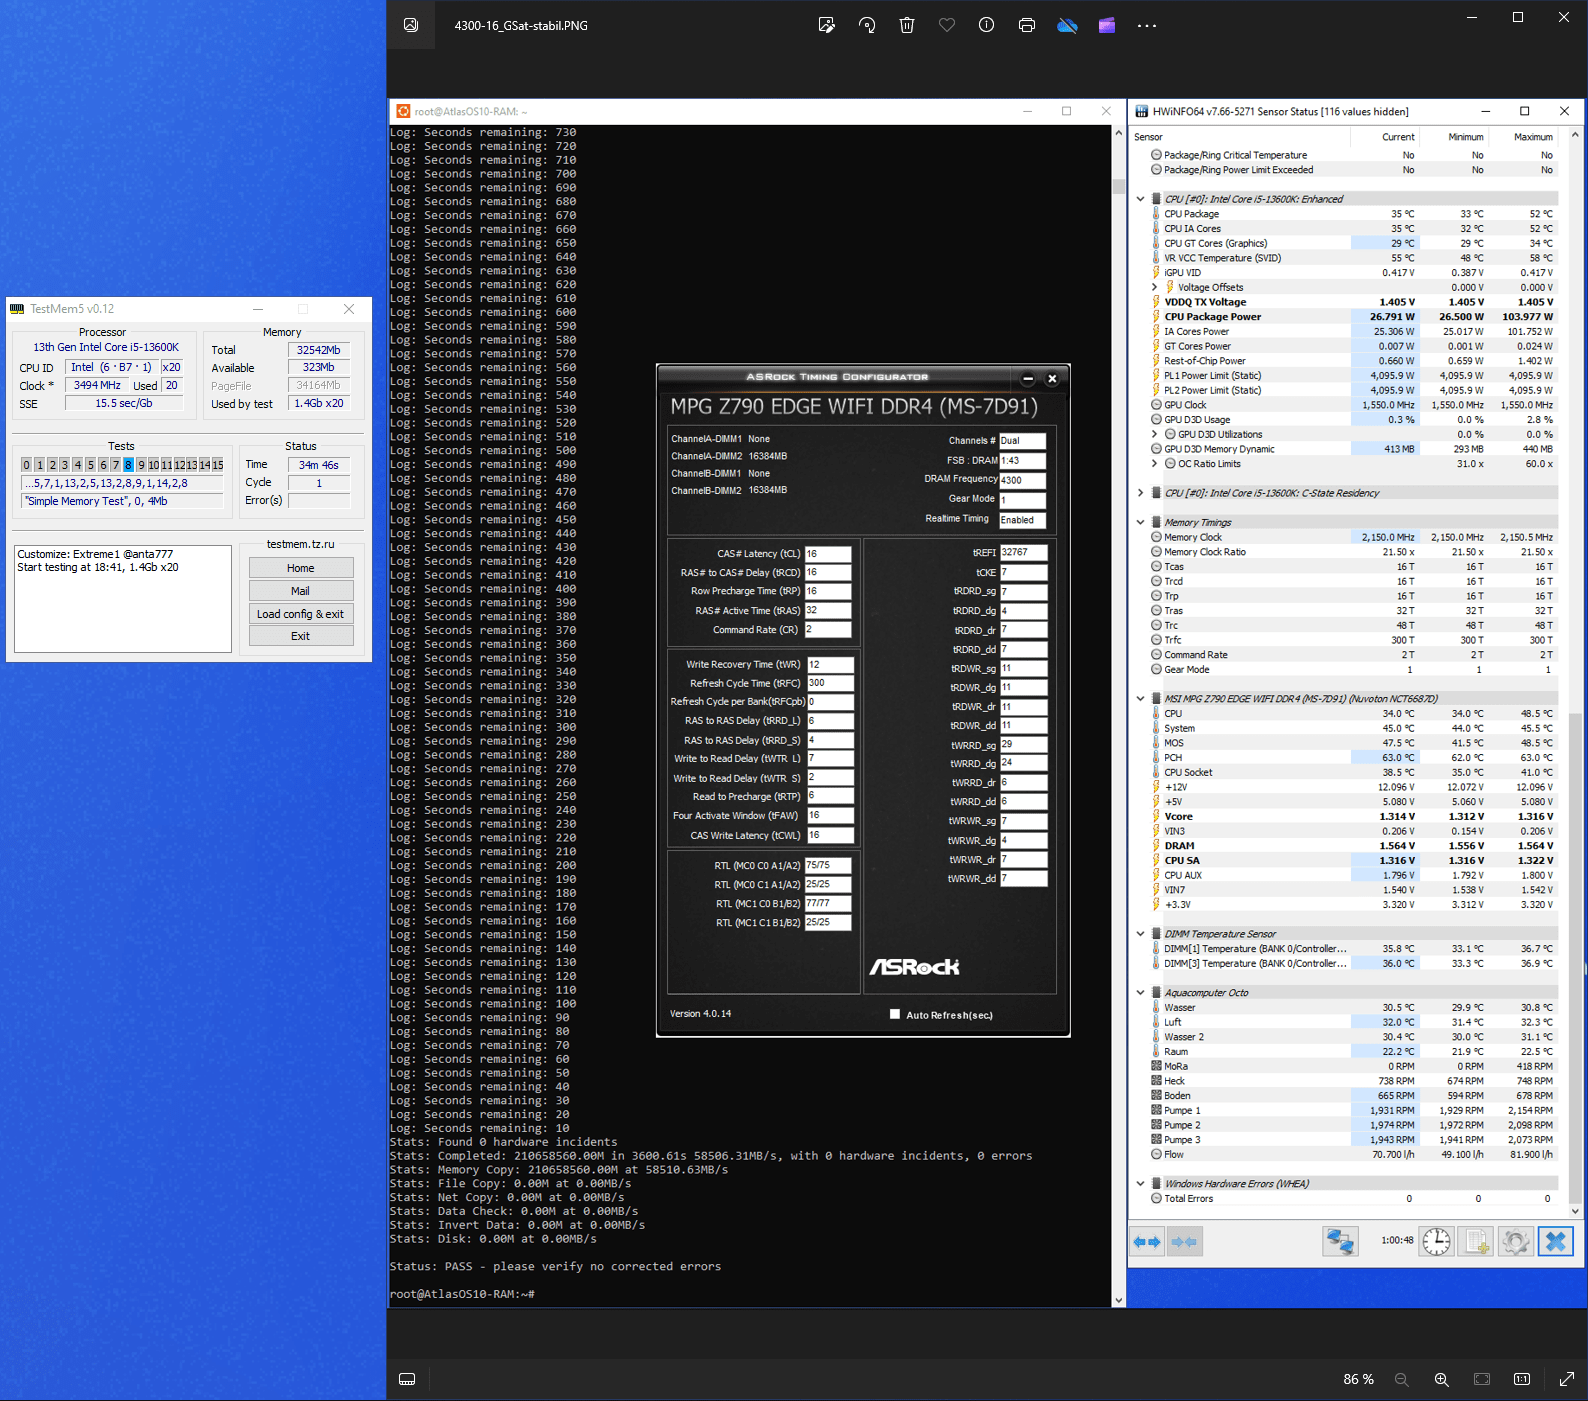
Task: Click HWiNFO network monitors icon
Action: [x=1340, y=1241]
